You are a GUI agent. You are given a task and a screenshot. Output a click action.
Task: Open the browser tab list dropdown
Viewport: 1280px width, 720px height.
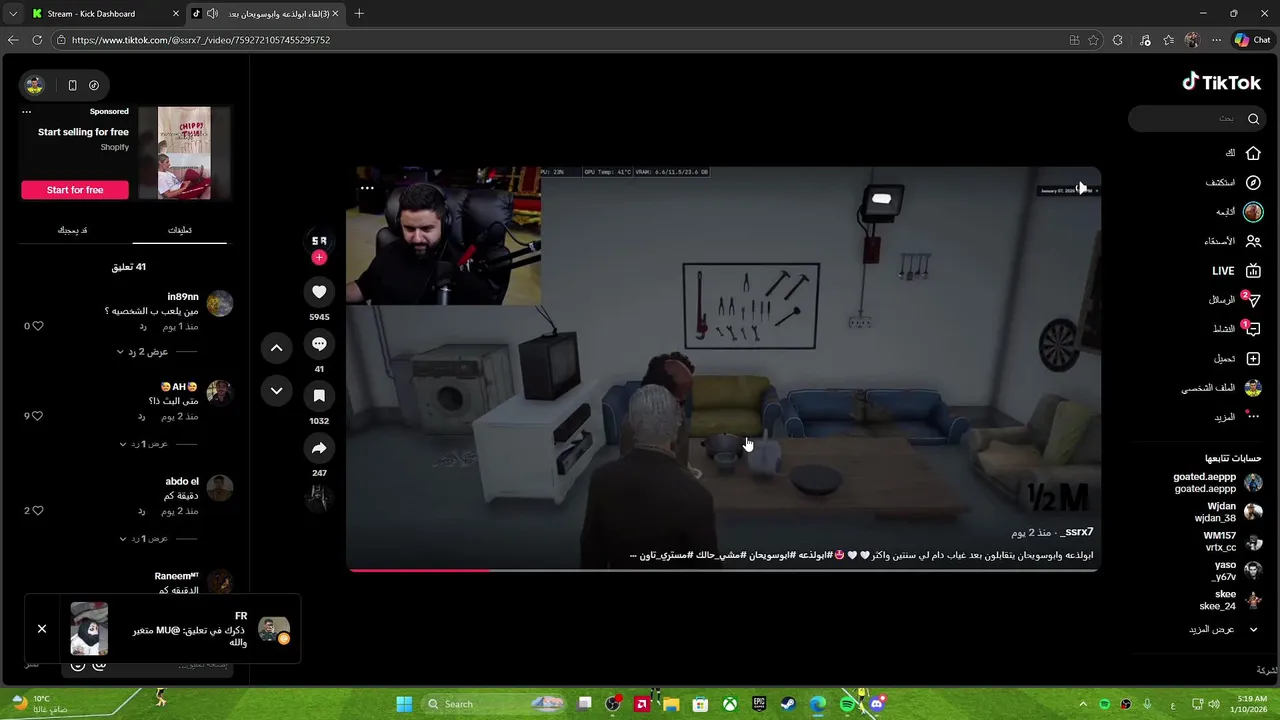(x=13, y=14)
